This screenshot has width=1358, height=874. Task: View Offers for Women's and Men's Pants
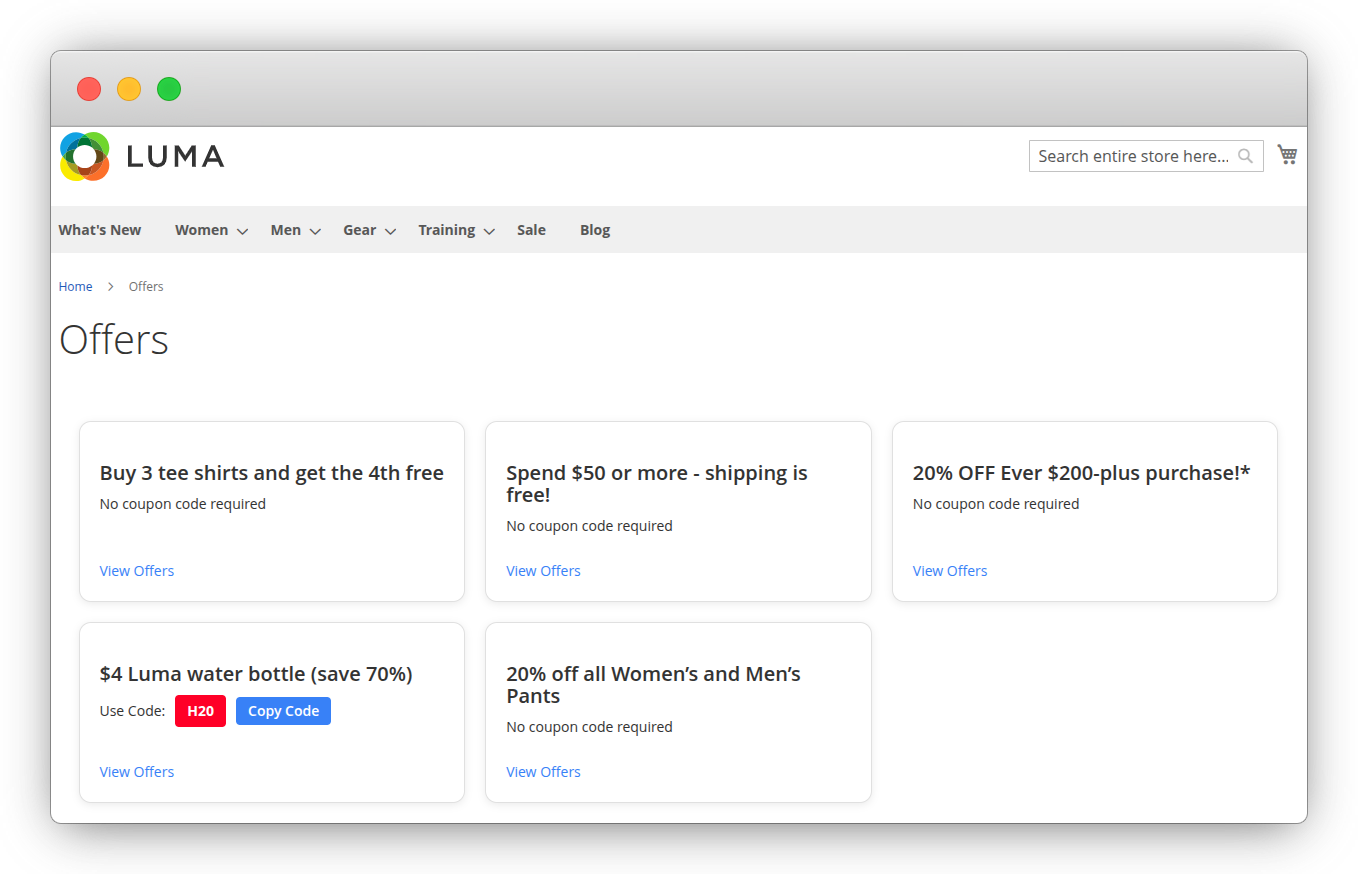click(x=543, y=772)
